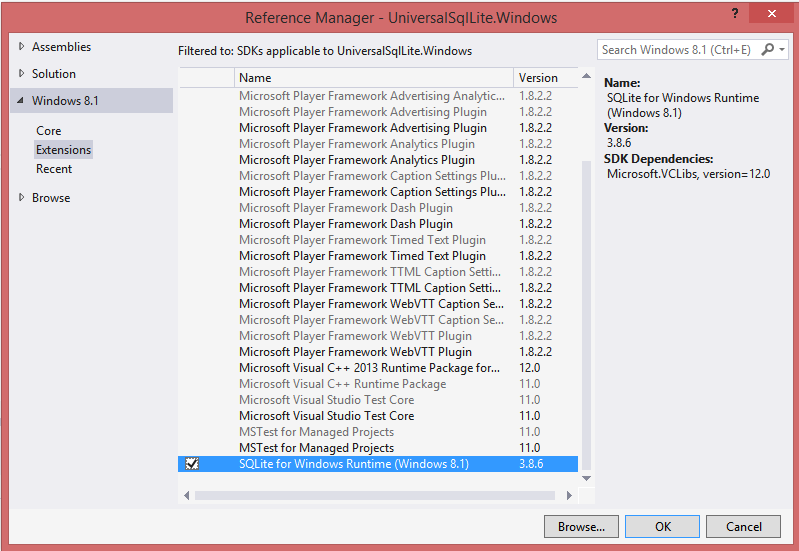Expand the Assemblies tree node arrow

pos(21,46)
